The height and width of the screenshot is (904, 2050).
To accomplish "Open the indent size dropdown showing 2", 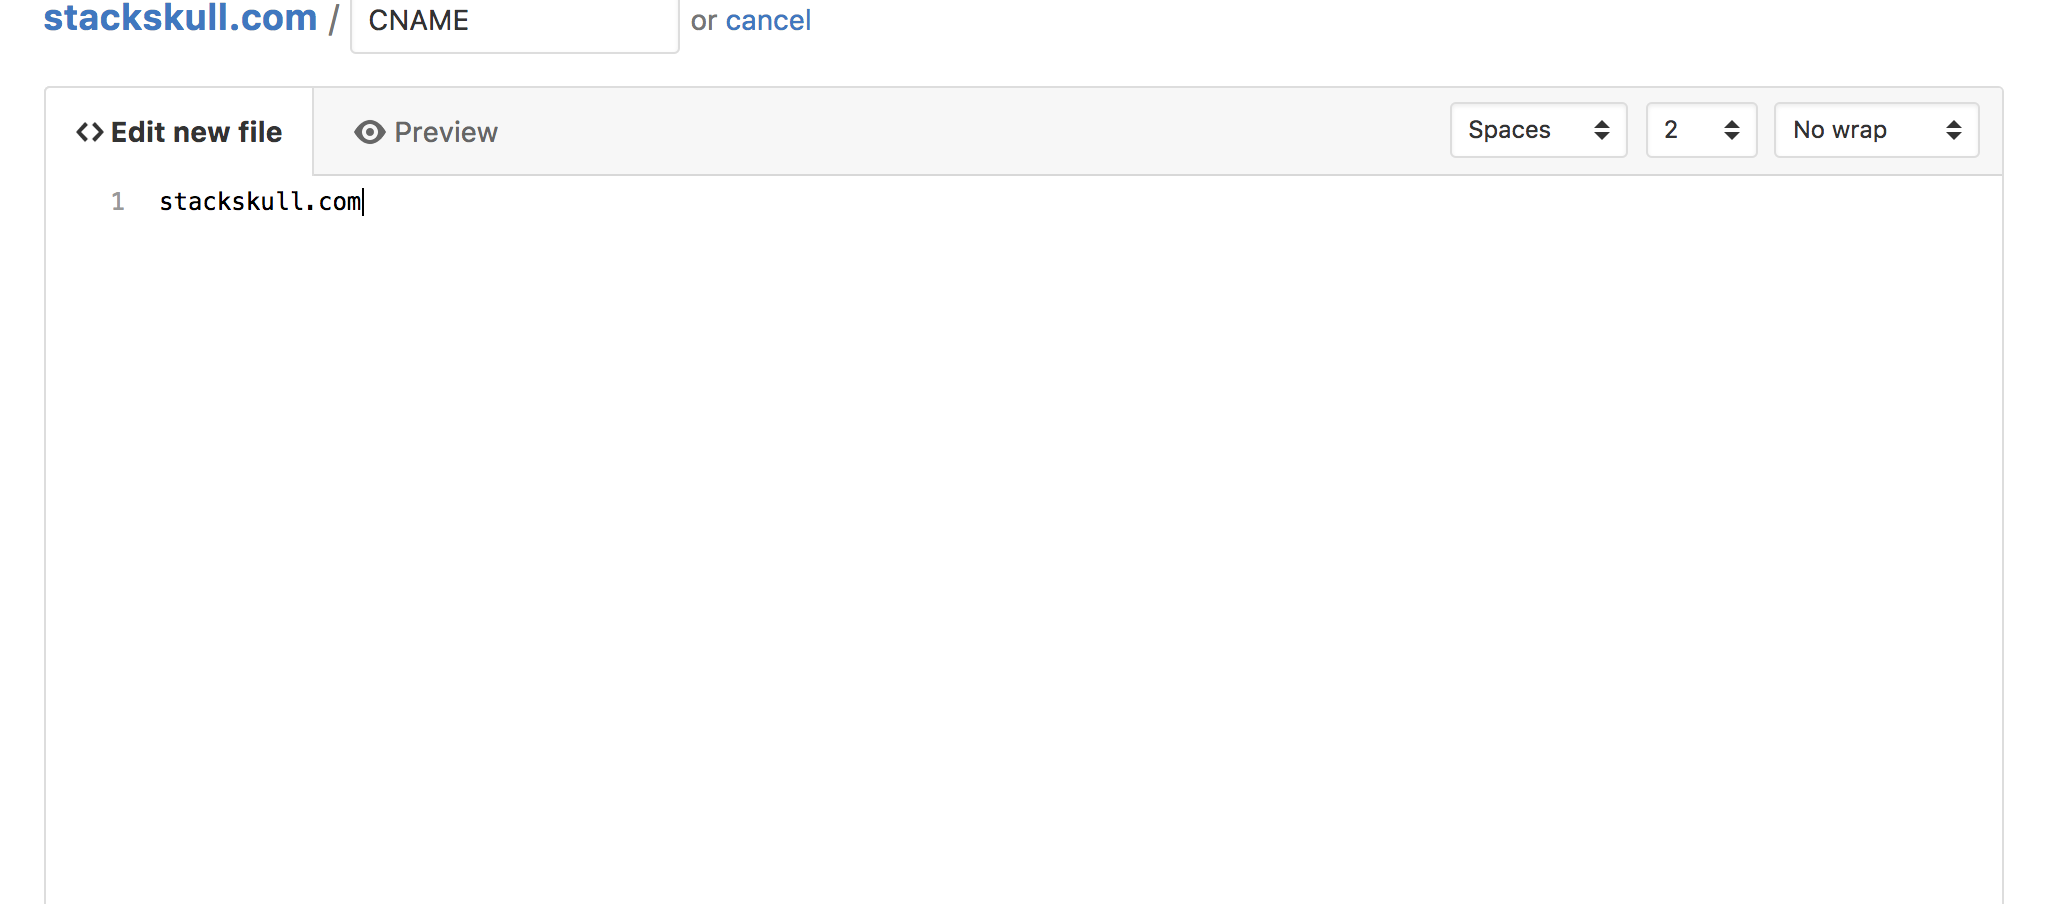I will point(1702,130).
